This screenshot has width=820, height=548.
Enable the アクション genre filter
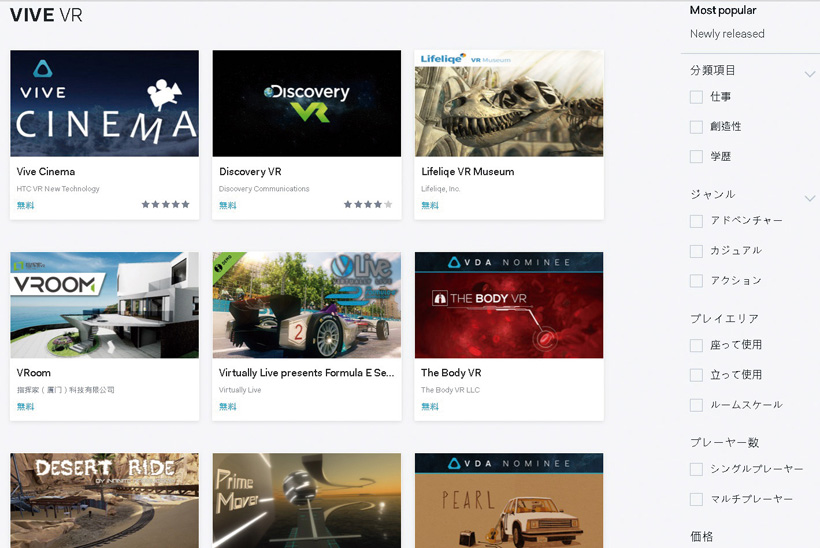(x=696, y=281)
